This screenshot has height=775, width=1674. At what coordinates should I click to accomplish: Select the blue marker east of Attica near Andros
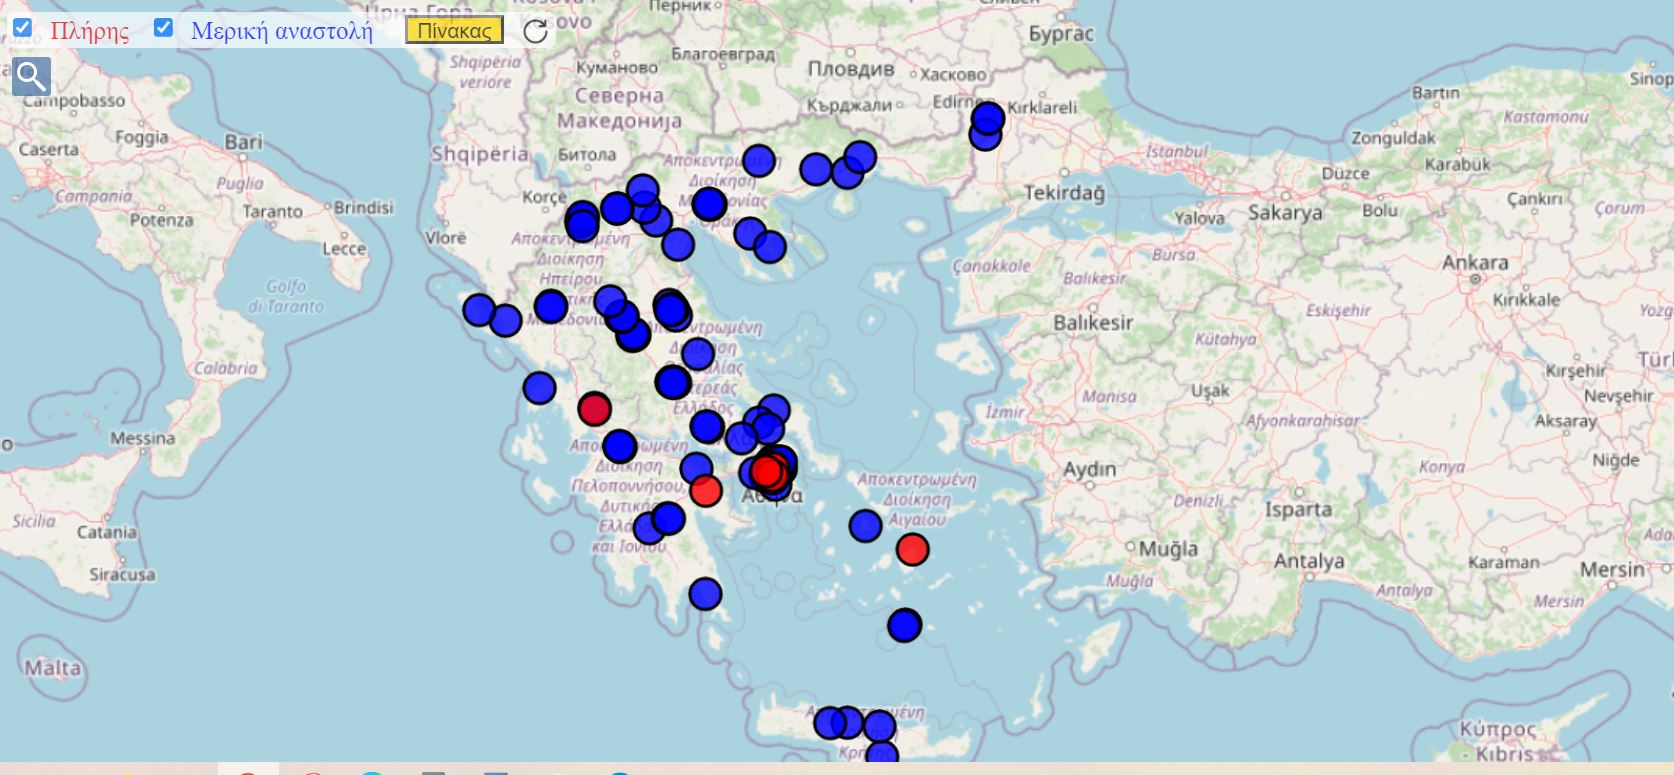[x=865, y=525]
